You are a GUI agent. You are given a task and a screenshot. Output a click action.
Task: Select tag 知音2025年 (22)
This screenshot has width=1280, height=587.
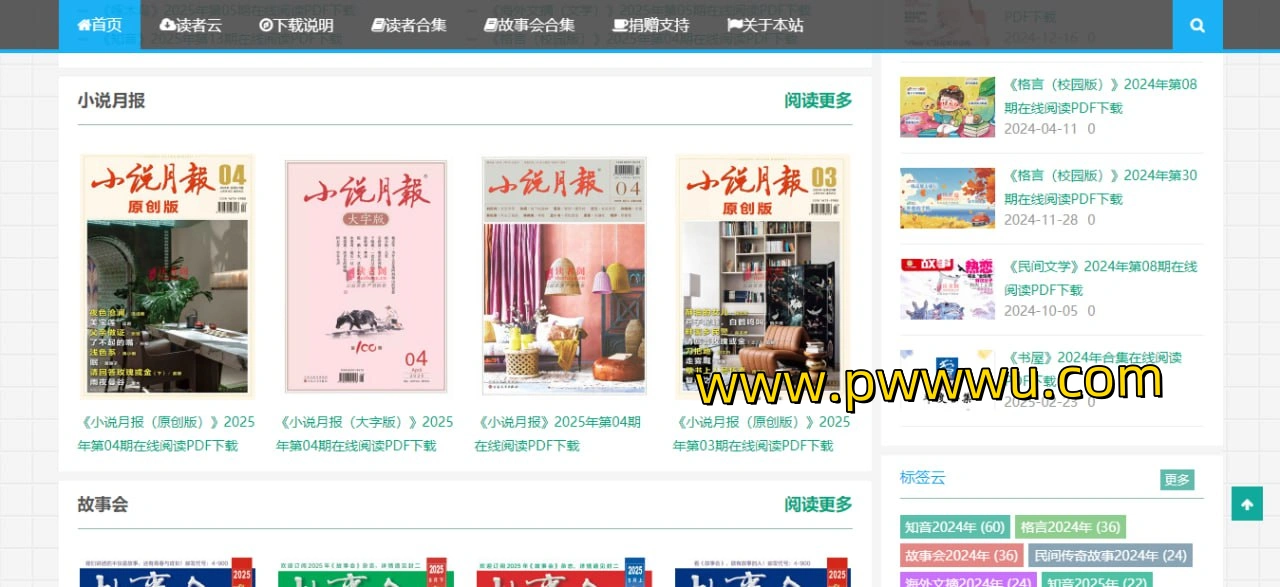click(1097, 581)
